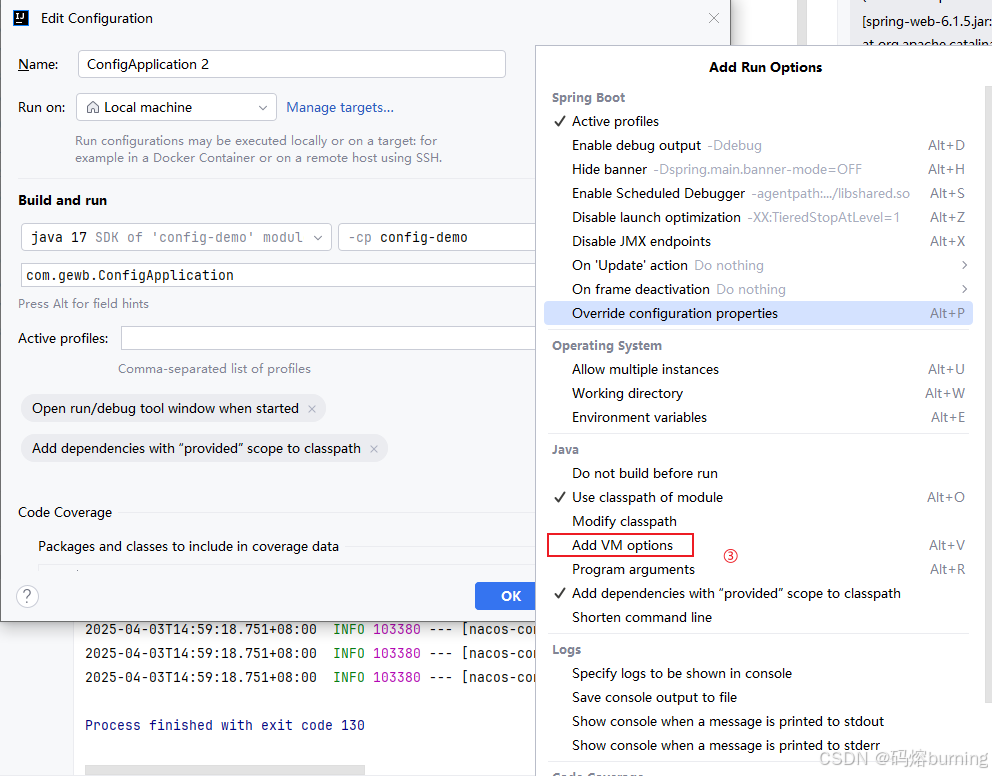Viewport: 992px width, 776px height.
Task: Expand On 'Update' action submenu
Action: click(x=758, y=266)
